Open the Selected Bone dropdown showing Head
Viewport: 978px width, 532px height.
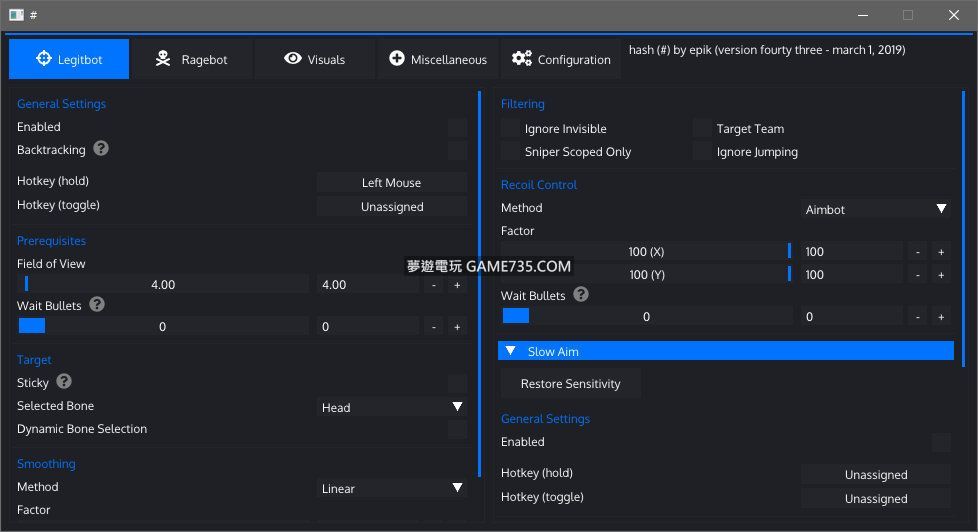(392, 407)
